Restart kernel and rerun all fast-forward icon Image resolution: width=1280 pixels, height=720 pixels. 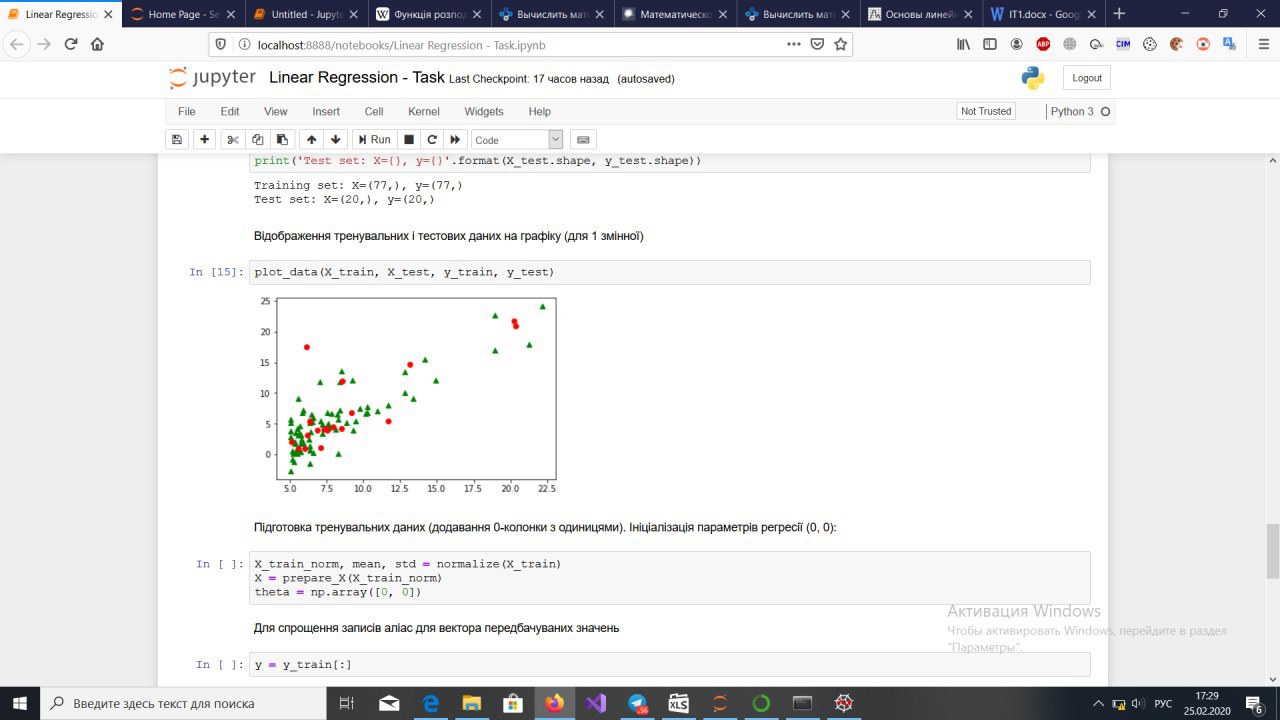(456, 140)
